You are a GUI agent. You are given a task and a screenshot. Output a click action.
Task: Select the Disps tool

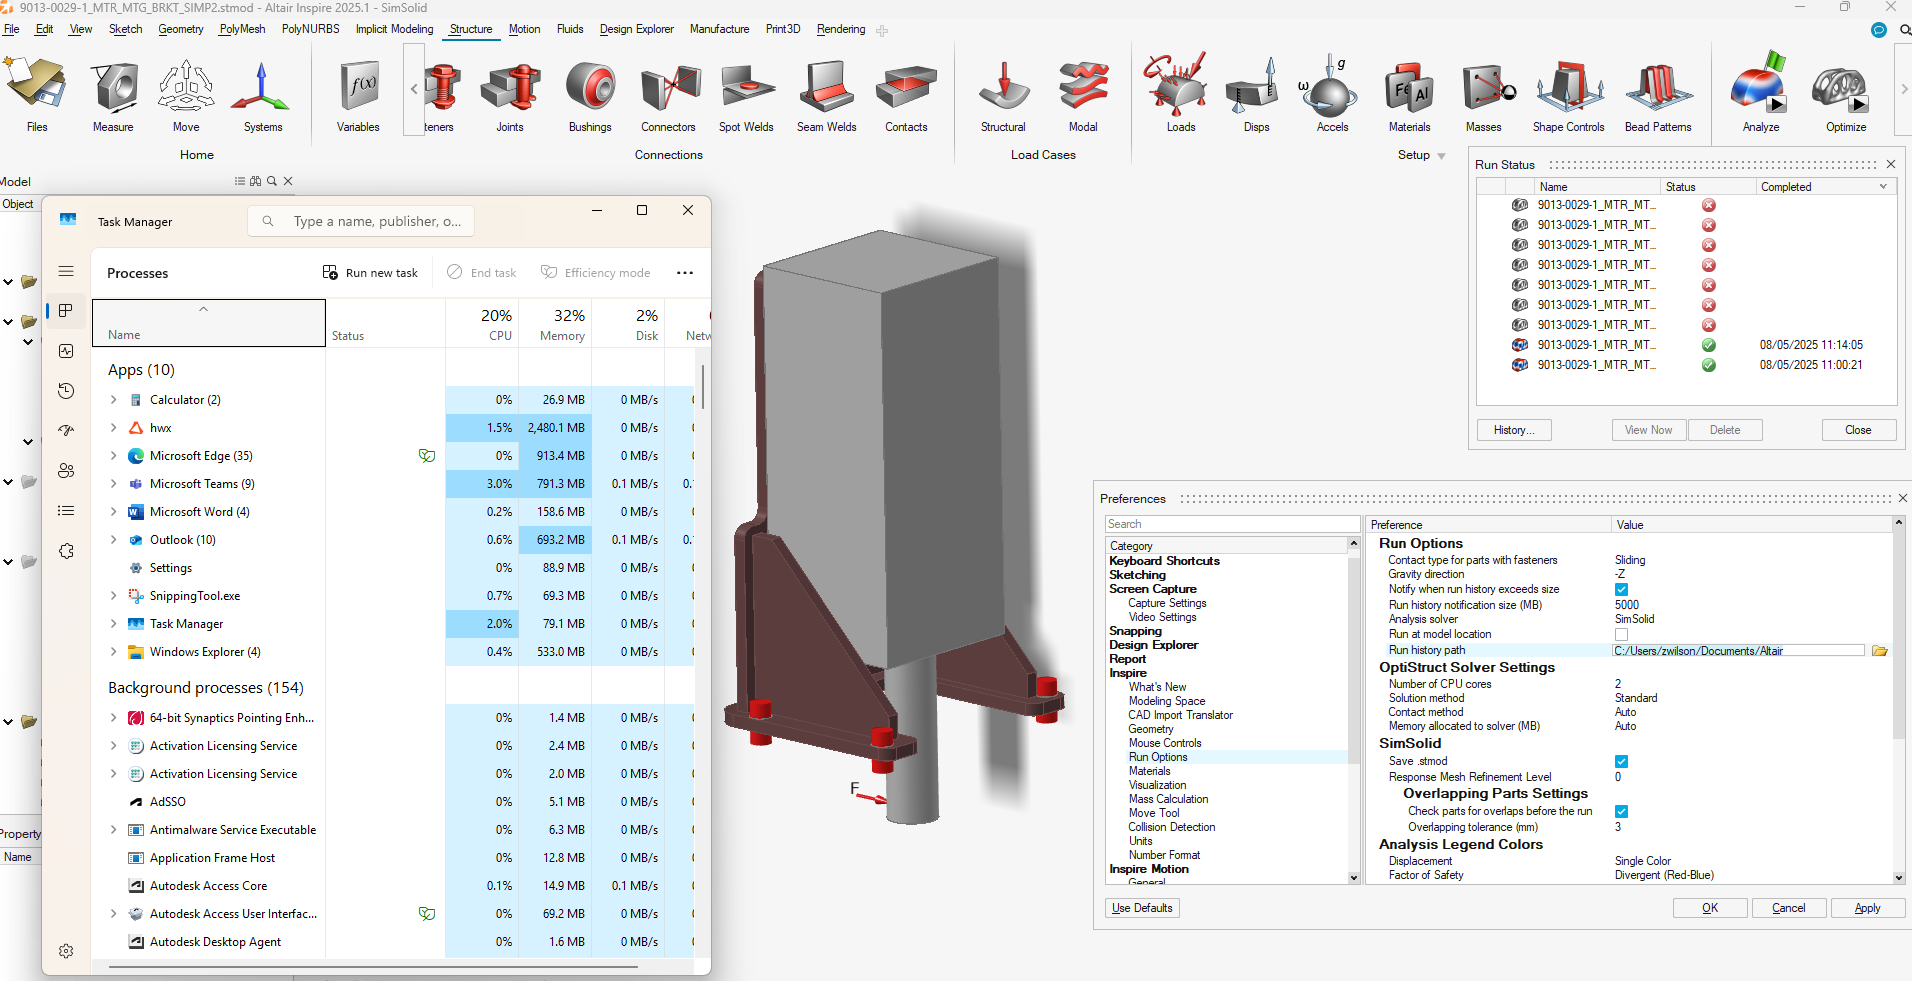pyautogui.click(x=1256, y=93)
